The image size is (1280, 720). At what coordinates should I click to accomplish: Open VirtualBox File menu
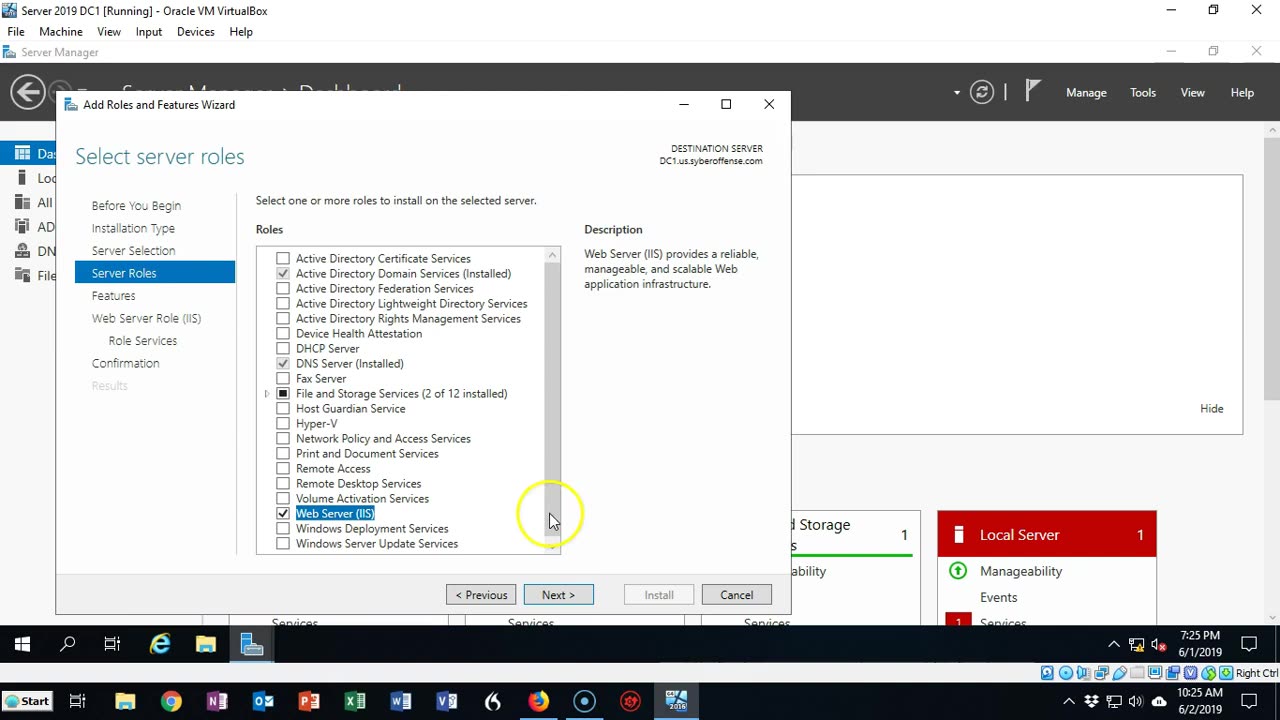coord(16,32)
